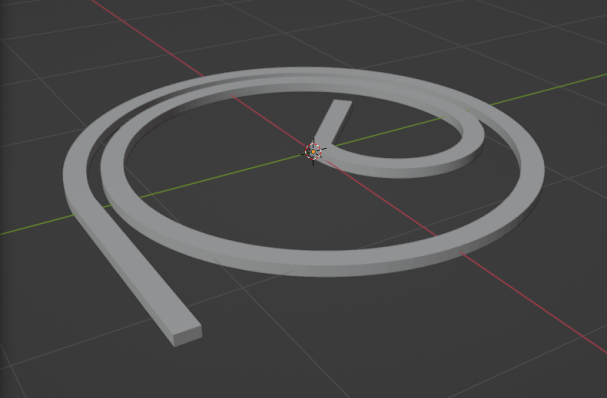
Task: Click the outer ring's front side face
Action: point(348,269)
